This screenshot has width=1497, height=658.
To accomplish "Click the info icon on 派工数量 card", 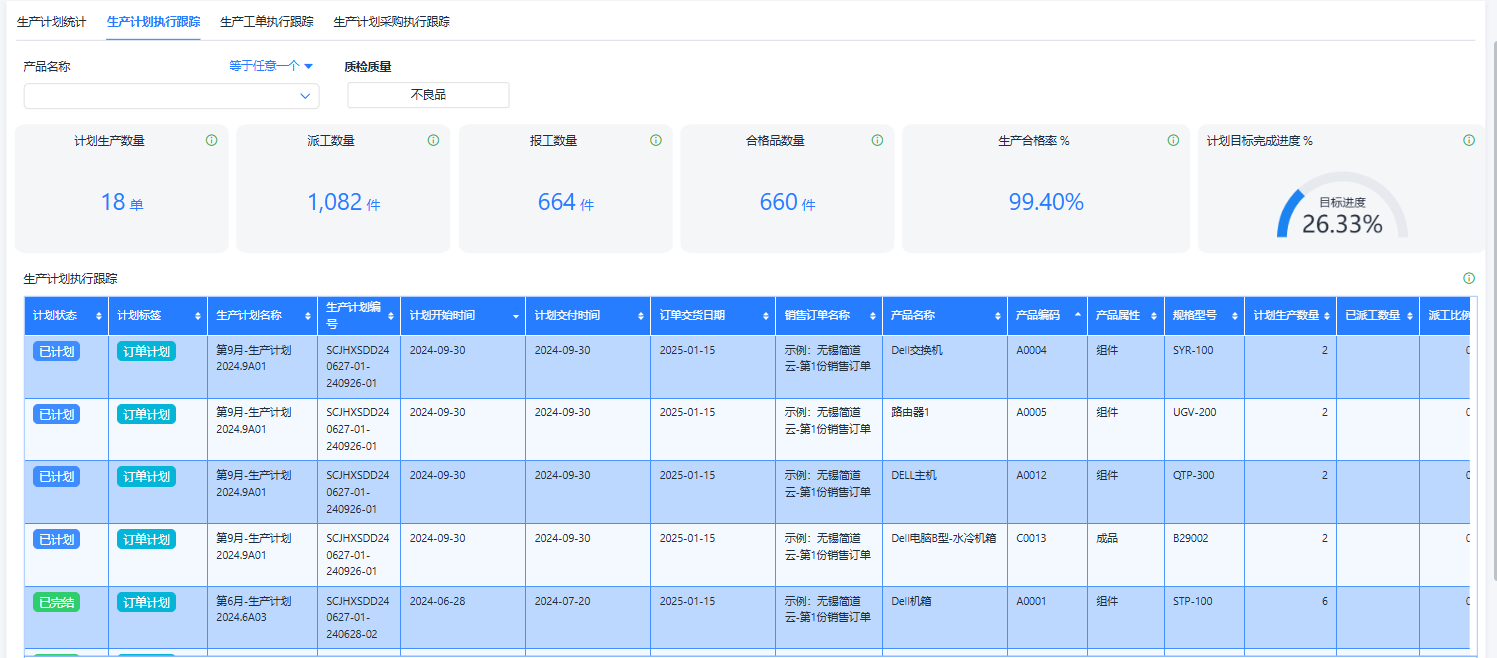I will [x=433, y=140].
